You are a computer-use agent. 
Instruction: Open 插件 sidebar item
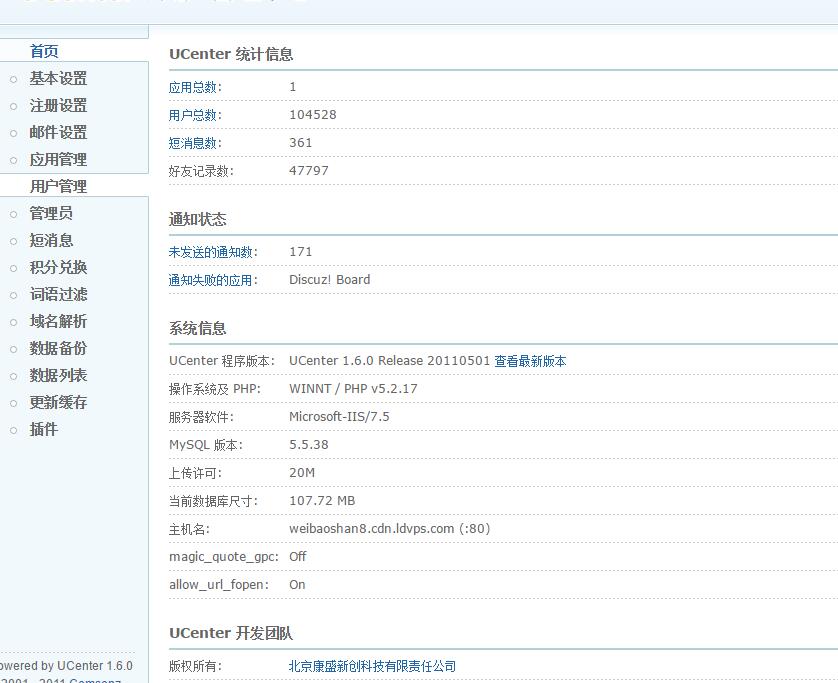click(x=44, y=429)
